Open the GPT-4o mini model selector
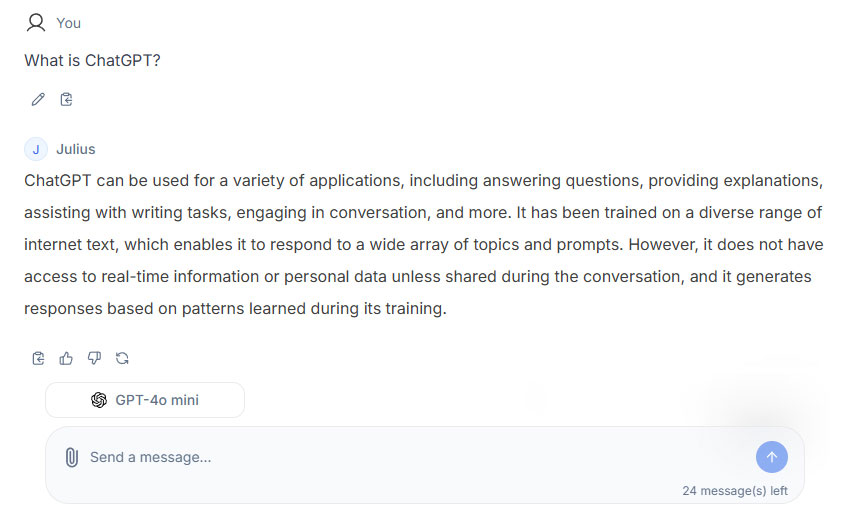The width and height of the screenshot is (850, 515). [x=145, y=400]
